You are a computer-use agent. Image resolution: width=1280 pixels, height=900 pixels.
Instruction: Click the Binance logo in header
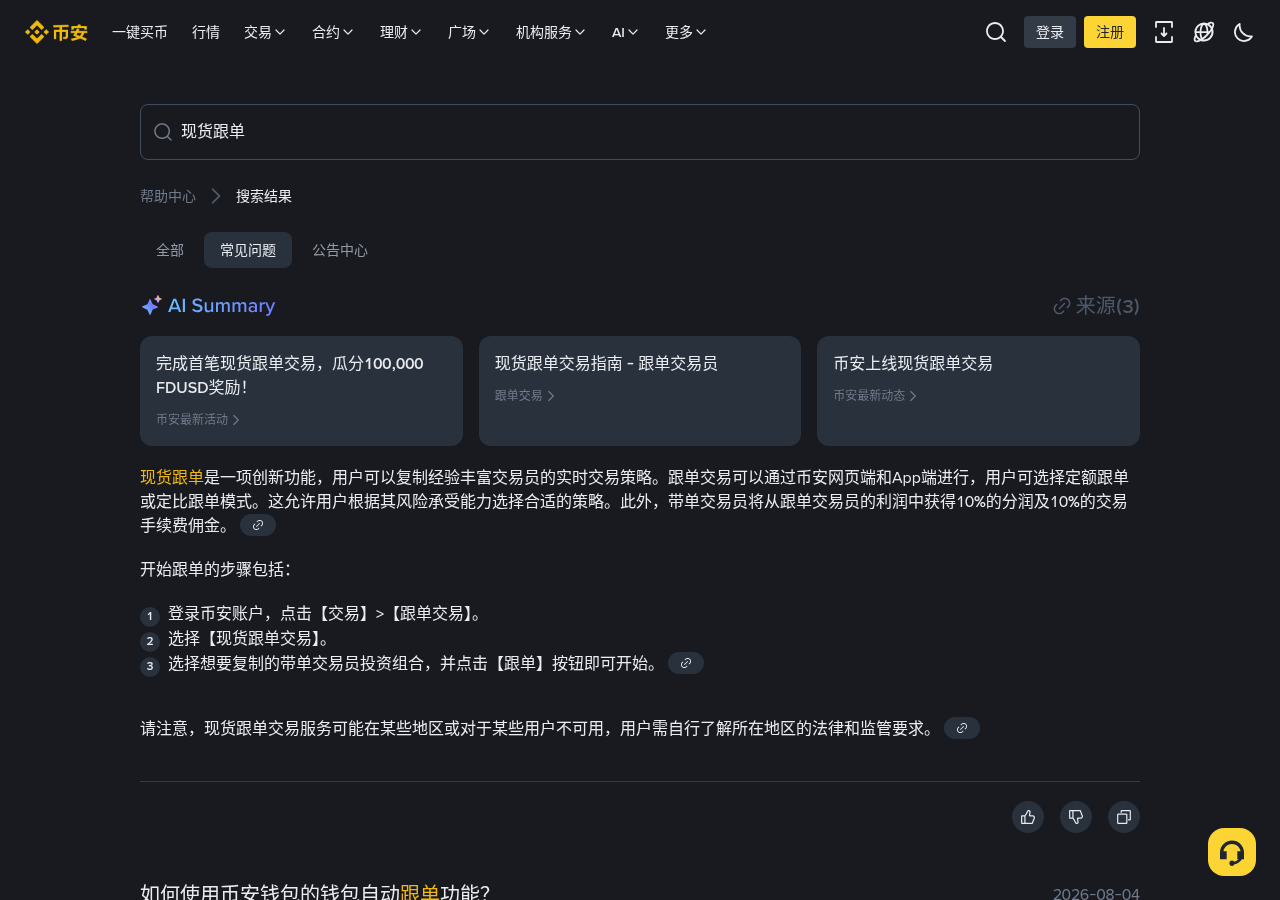(56, 32)
